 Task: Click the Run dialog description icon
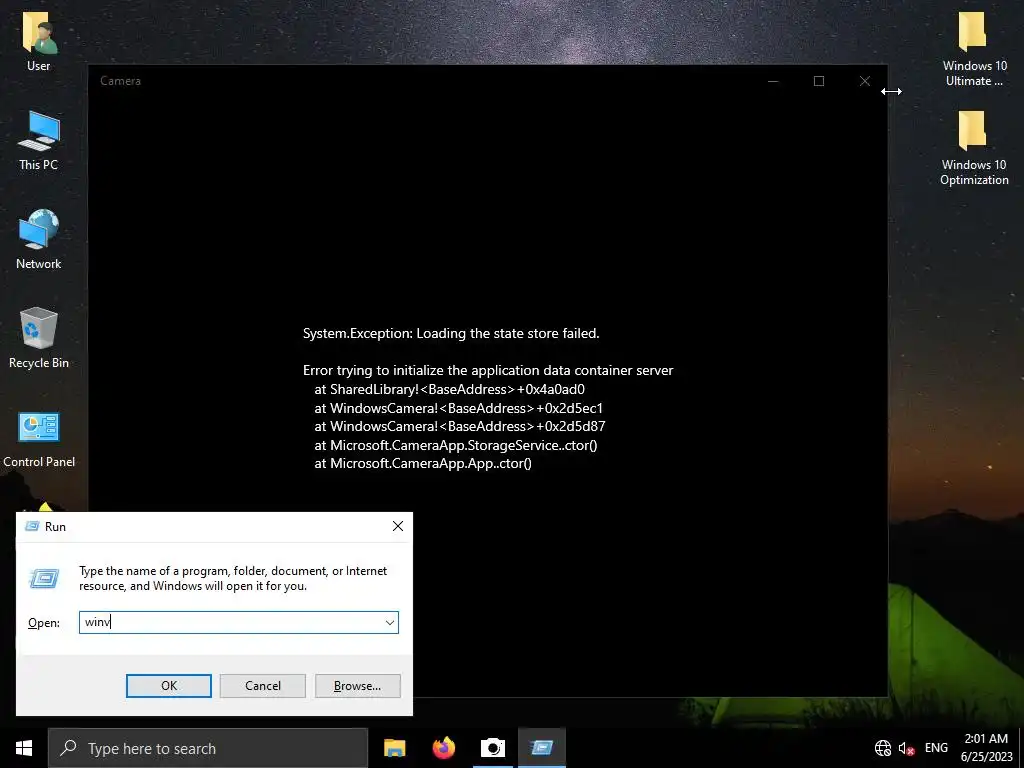pos(44,578)
